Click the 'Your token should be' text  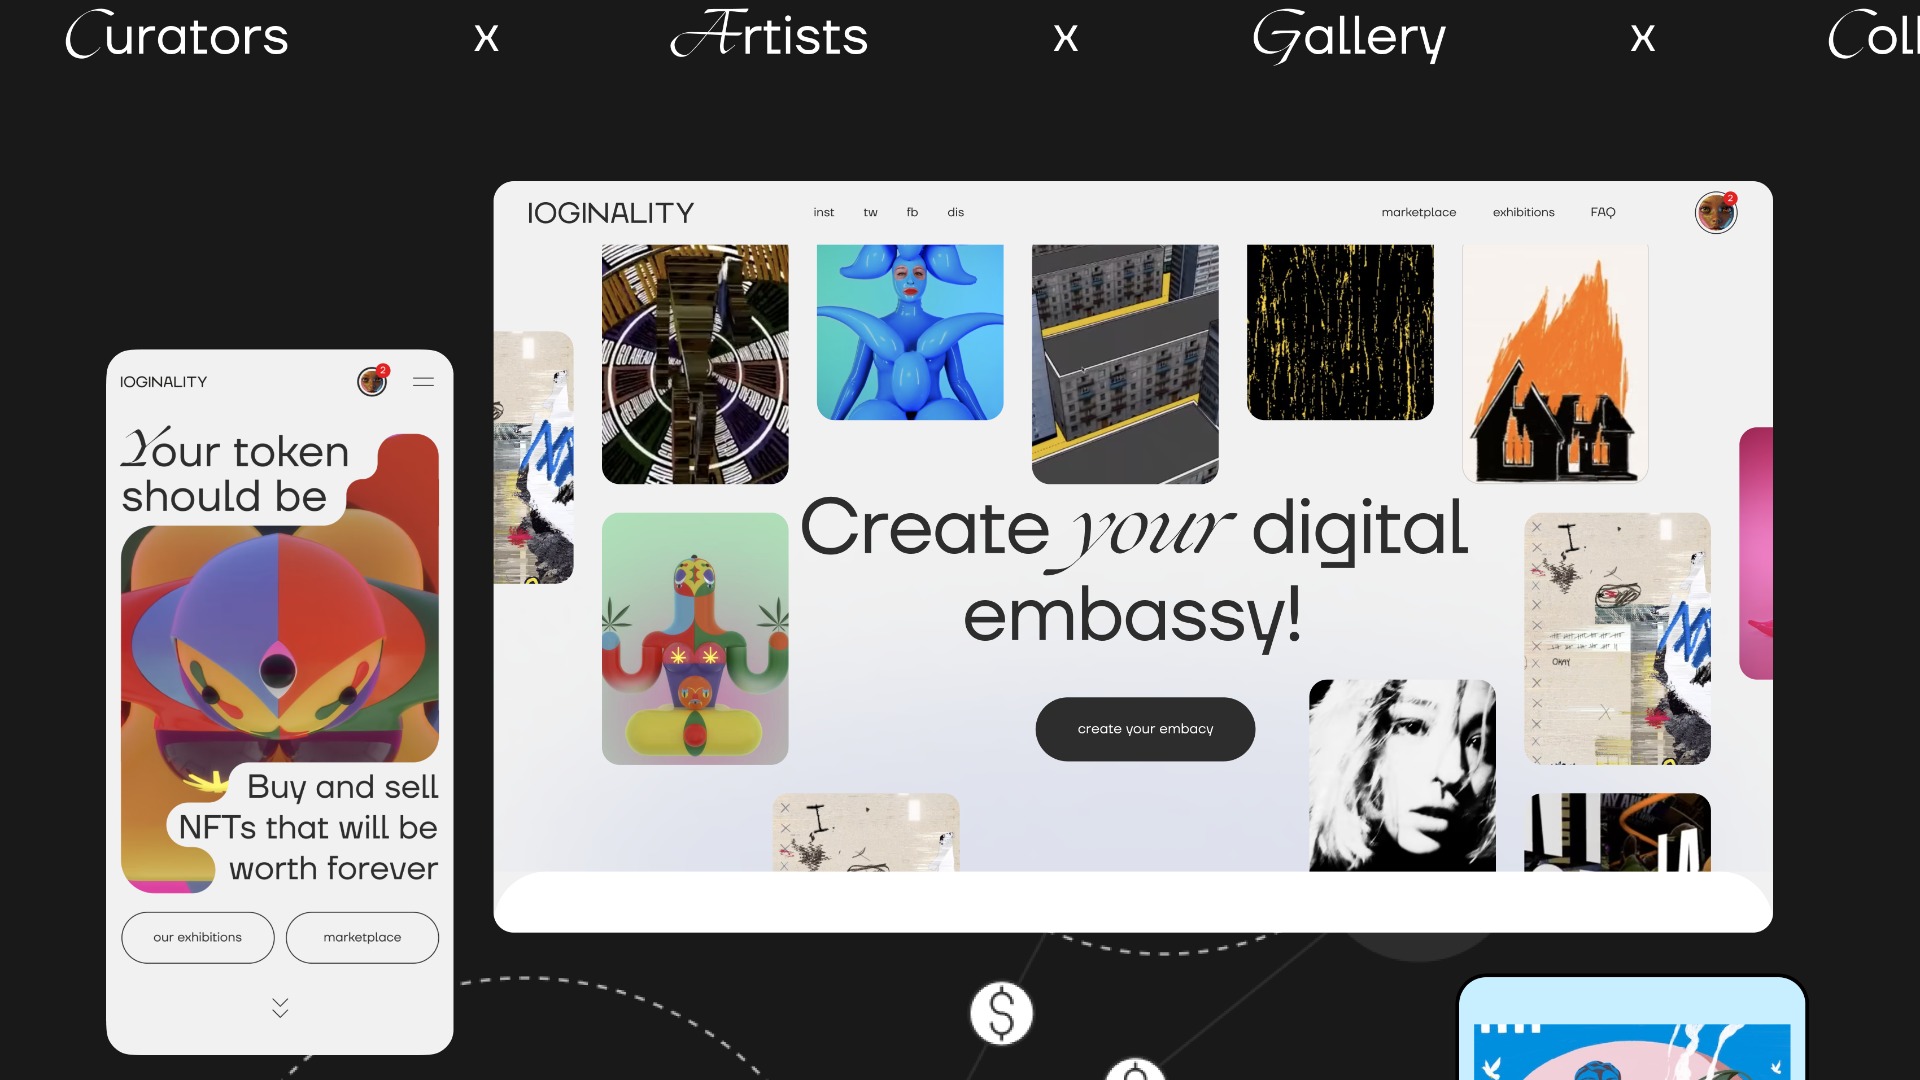click(235, 472)
